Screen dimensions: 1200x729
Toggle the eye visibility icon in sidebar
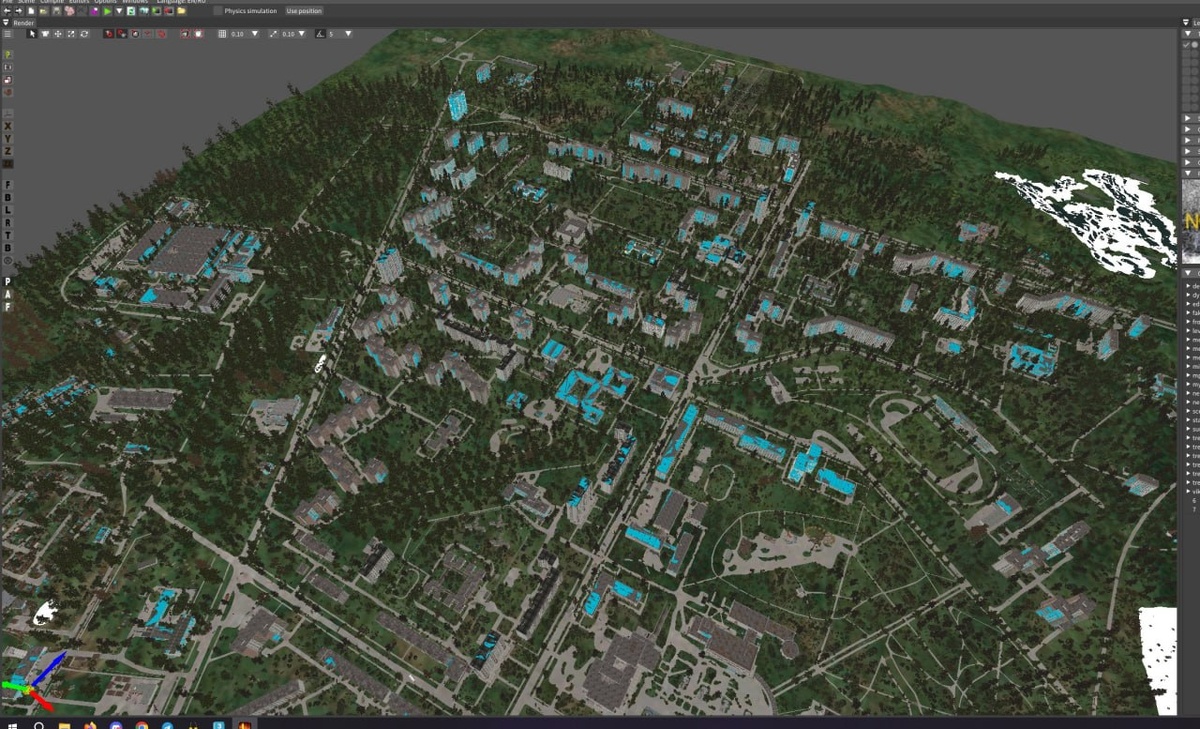(8, 260)
